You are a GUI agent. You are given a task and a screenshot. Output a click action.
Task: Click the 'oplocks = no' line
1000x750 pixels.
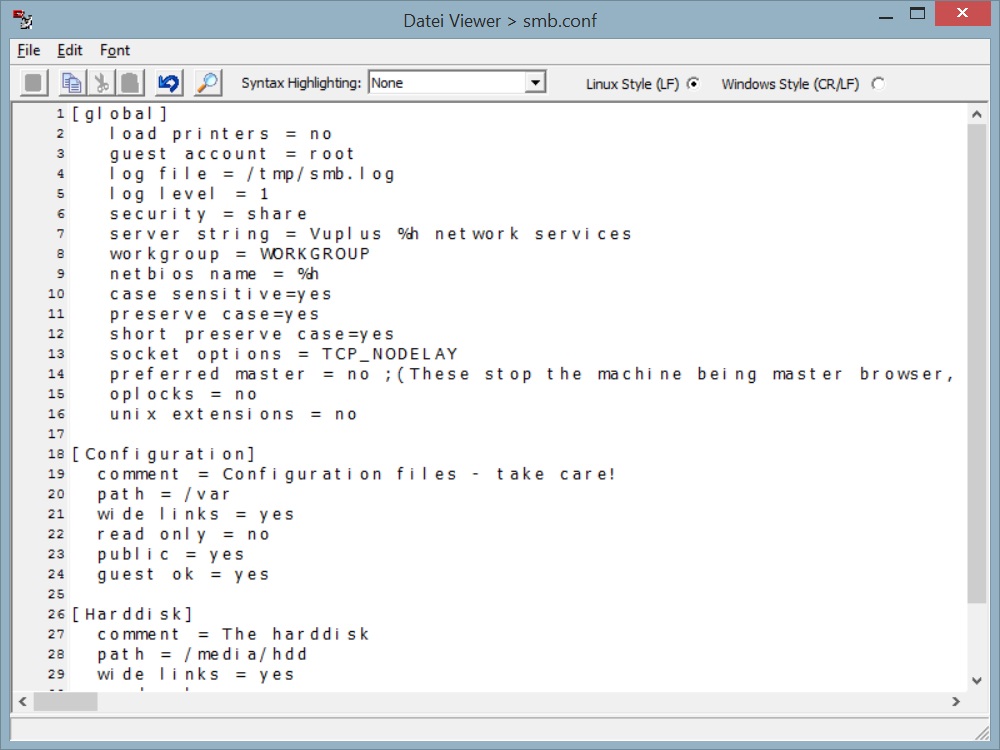183,394
